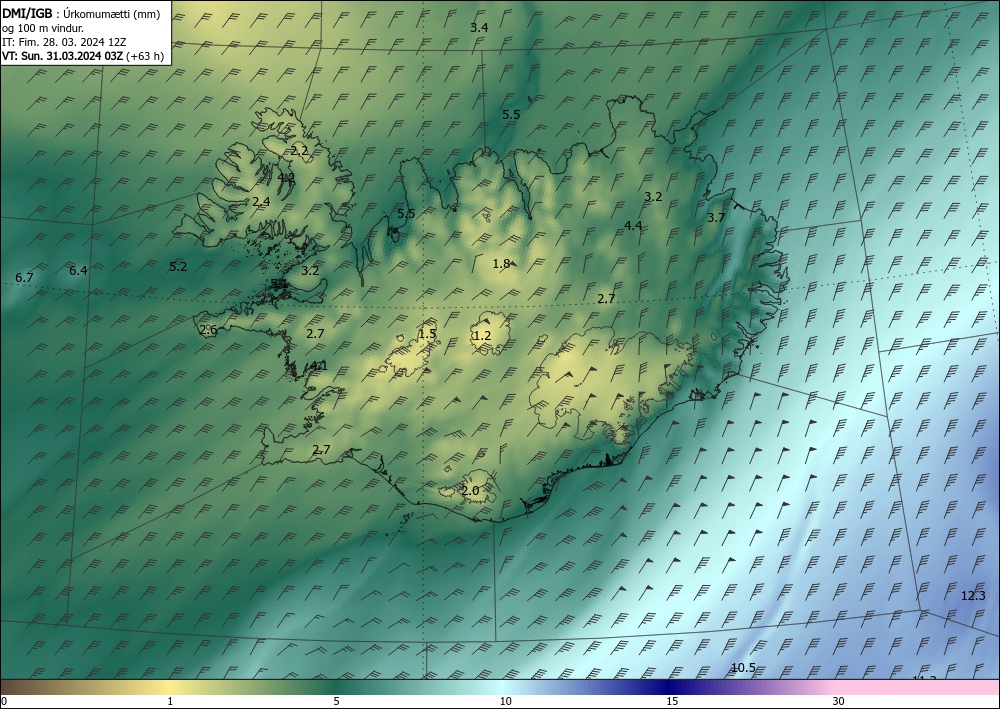Click the 2.6 value on Snæfellsnes tip
Image resolution: width=1000 pixels, height=709 pixels.
coord(208,330)
